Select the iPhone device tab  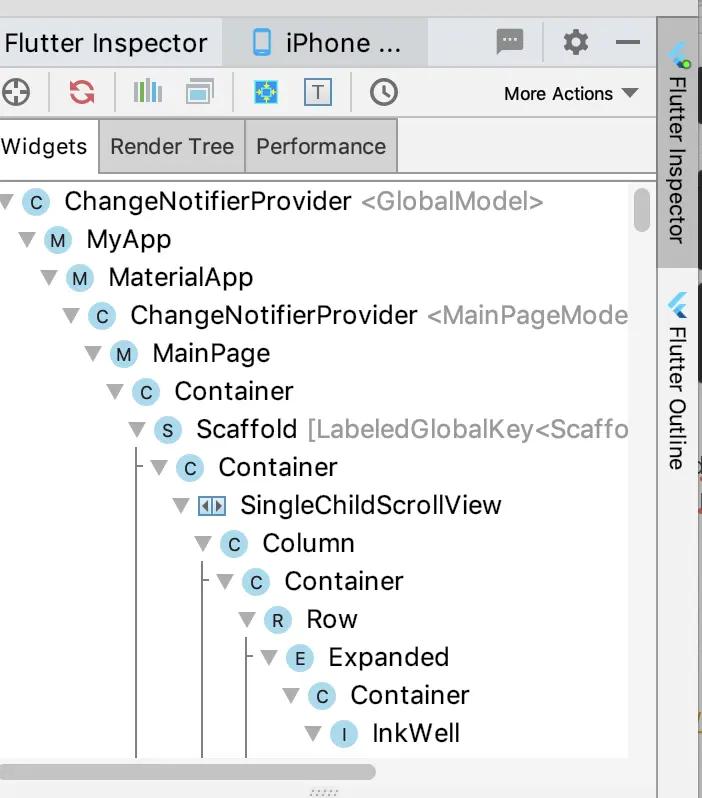pos(325,42)
